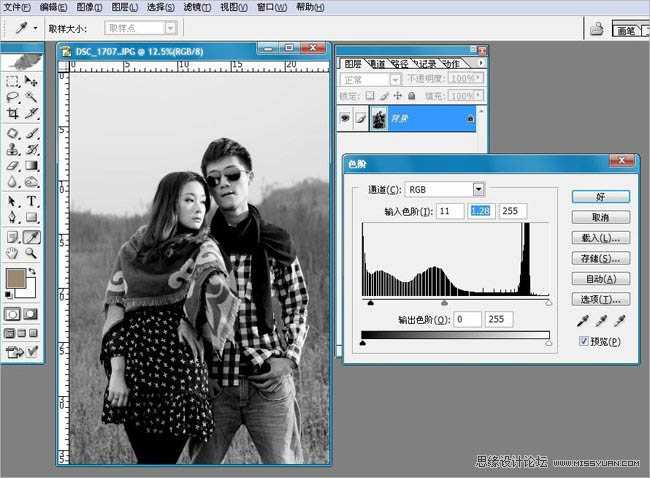The width and height of the screenshot is (650, 478).
Task: Select the Slice tool
Action: pos(31,113)
